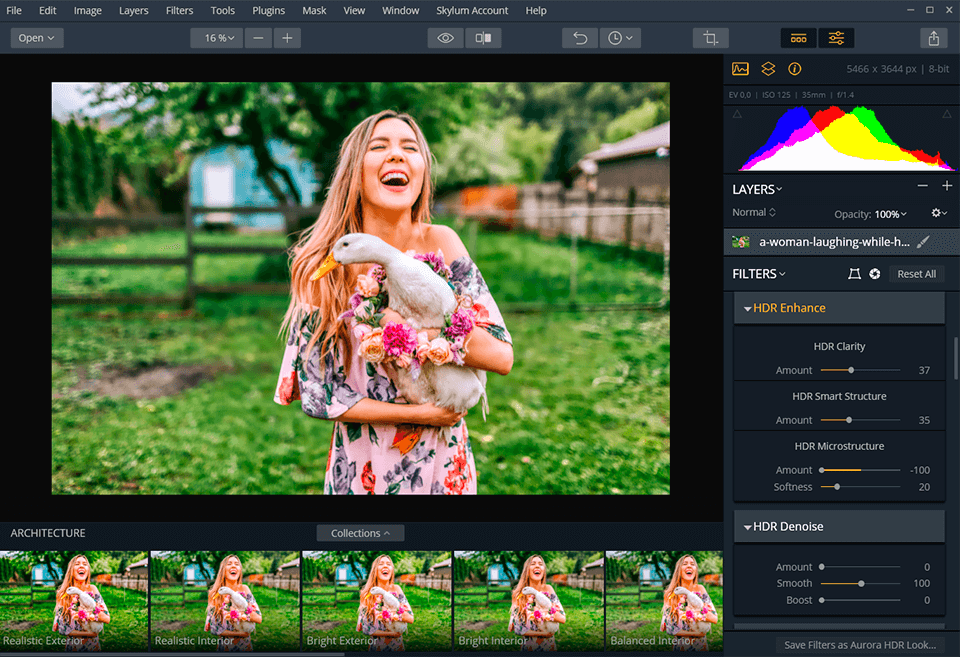
Task: Open the history clock dropdown
Action: pyautogui.click(x=620, y=38)
